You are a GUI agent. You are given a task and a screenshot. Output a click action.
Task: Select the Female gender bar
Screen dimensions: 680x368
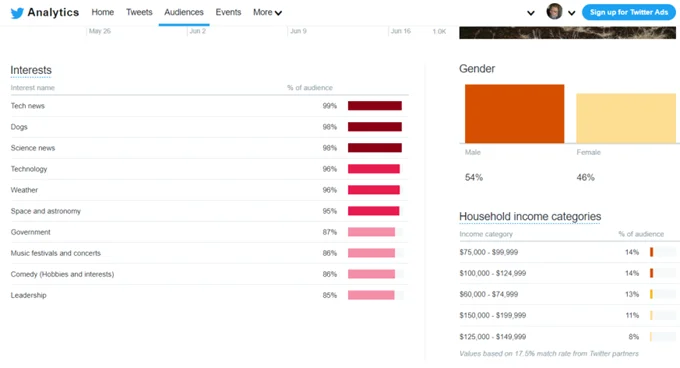(x=626, y=118)
